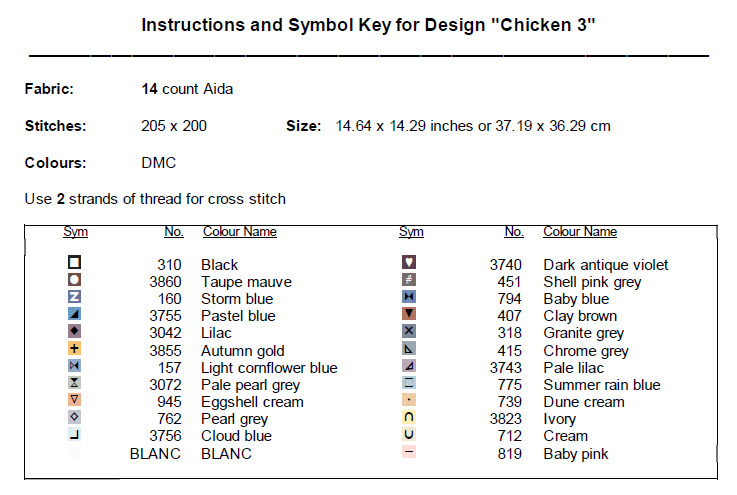737x495 pixels.
Task: Pick the Summer rain blue swatch
Action: pyautogui.click(x=409, y=383)
